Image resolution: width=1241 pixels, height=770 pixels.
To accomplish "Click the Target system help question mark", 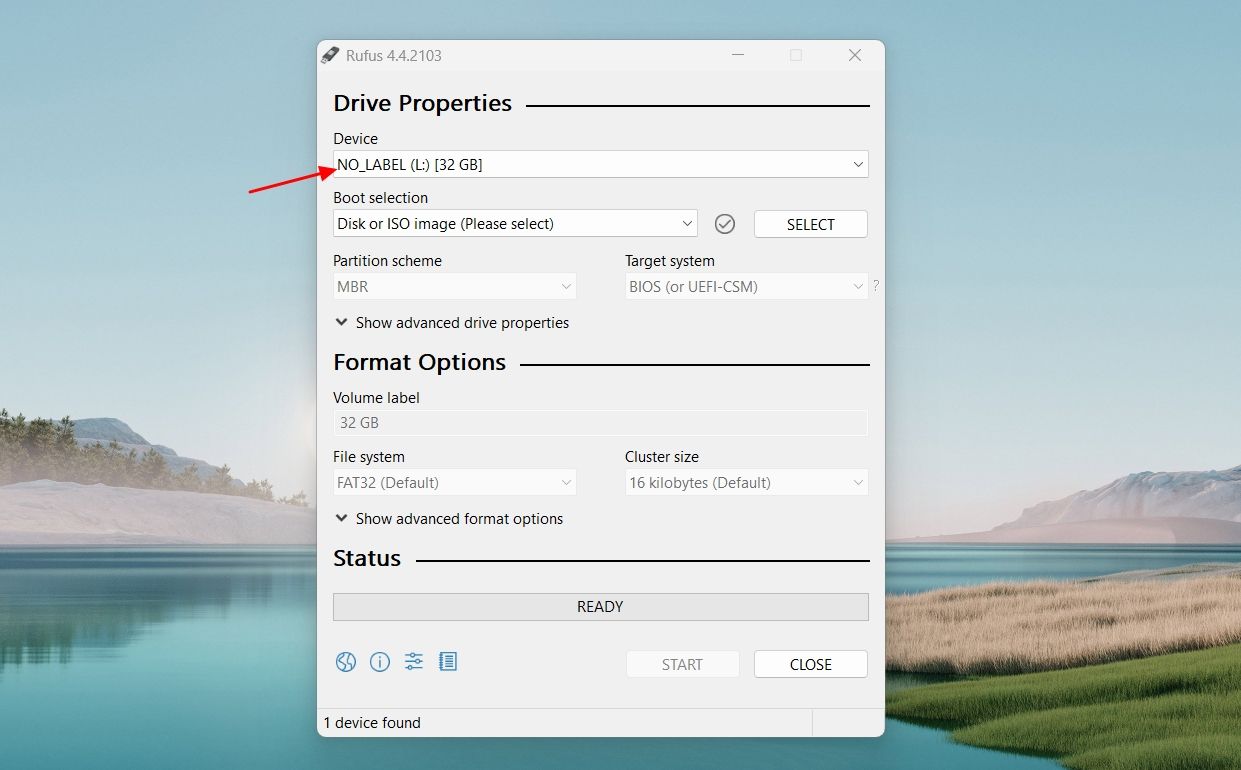I will [x=876, y=286].
